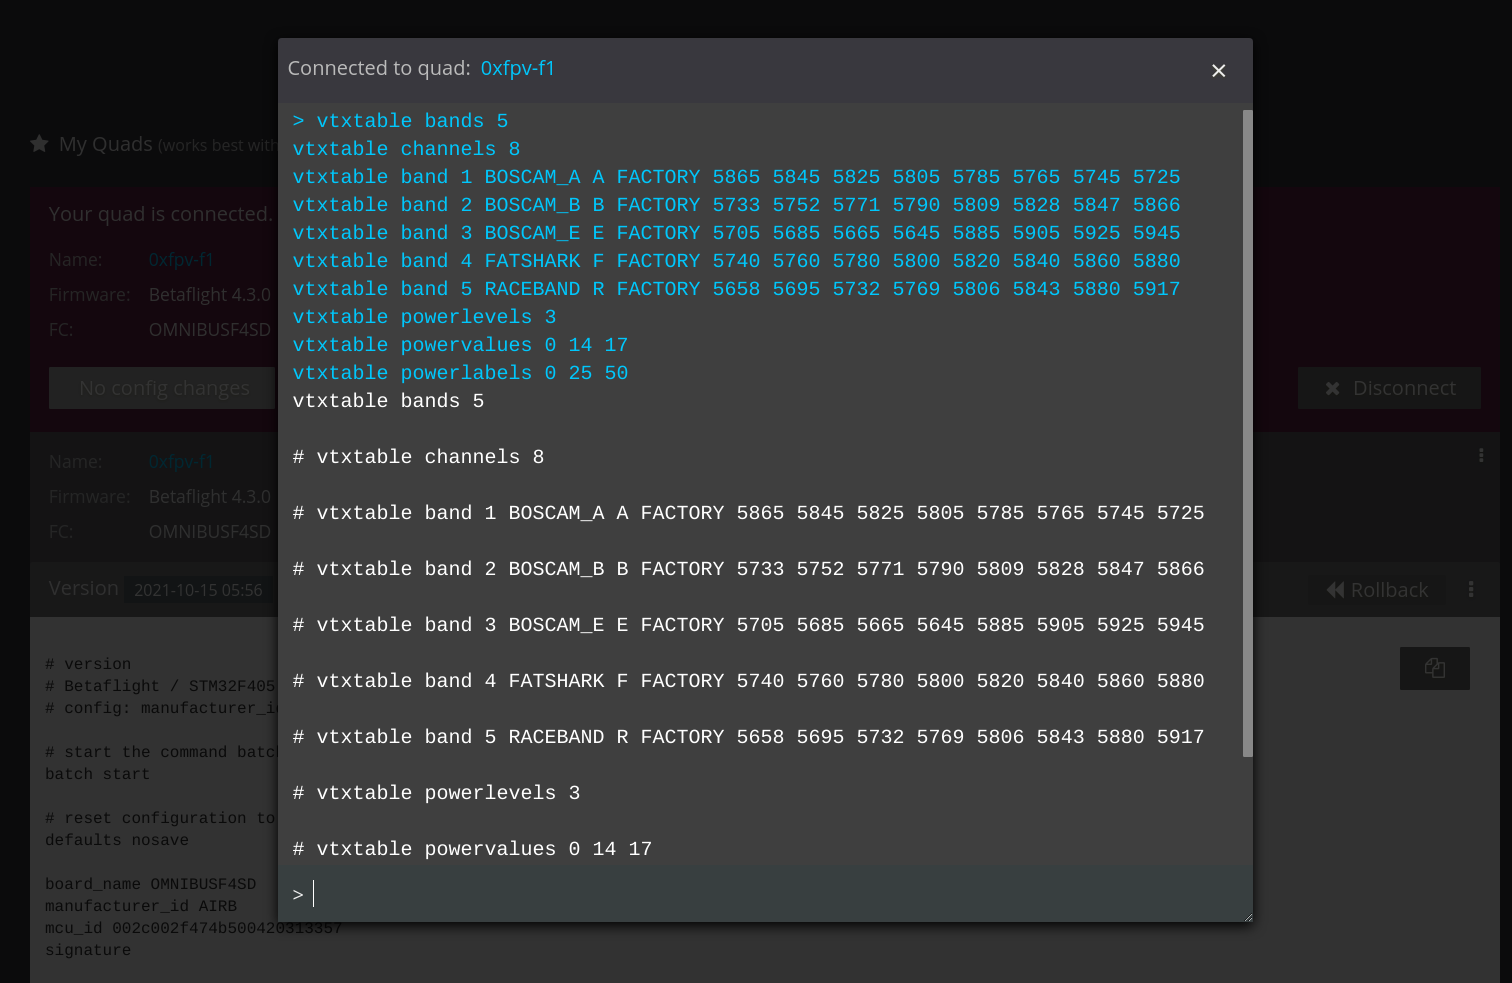Open the three-dot menu of quad card
This screenshot has height=983, width=1512.
pos(1481,455)
